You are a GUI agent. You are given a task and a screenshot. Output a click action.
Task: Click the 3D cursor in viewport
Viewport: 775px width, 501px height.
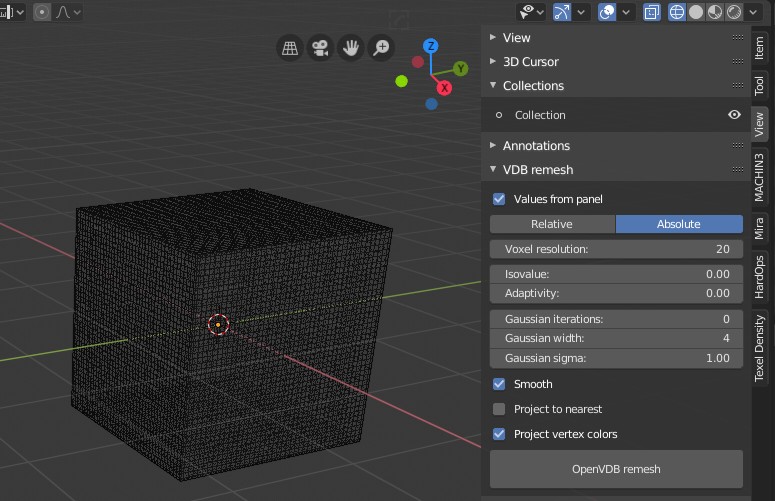[218, 325]
